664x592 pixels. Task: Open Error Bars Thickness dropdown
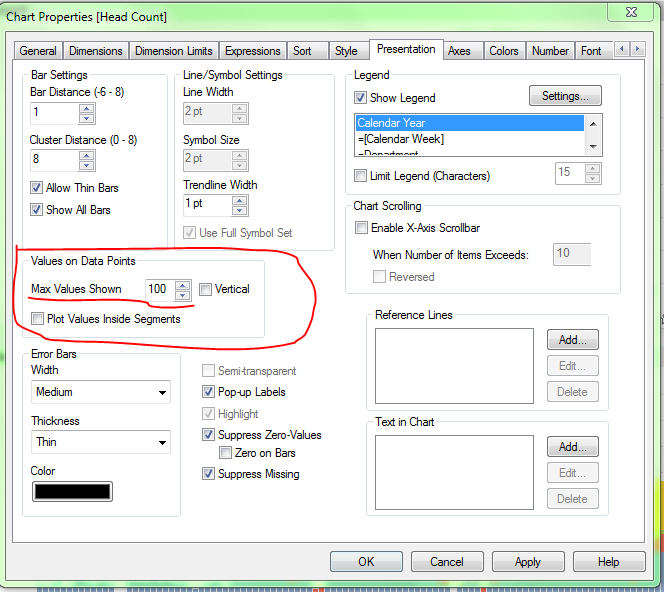coord(101,442)
